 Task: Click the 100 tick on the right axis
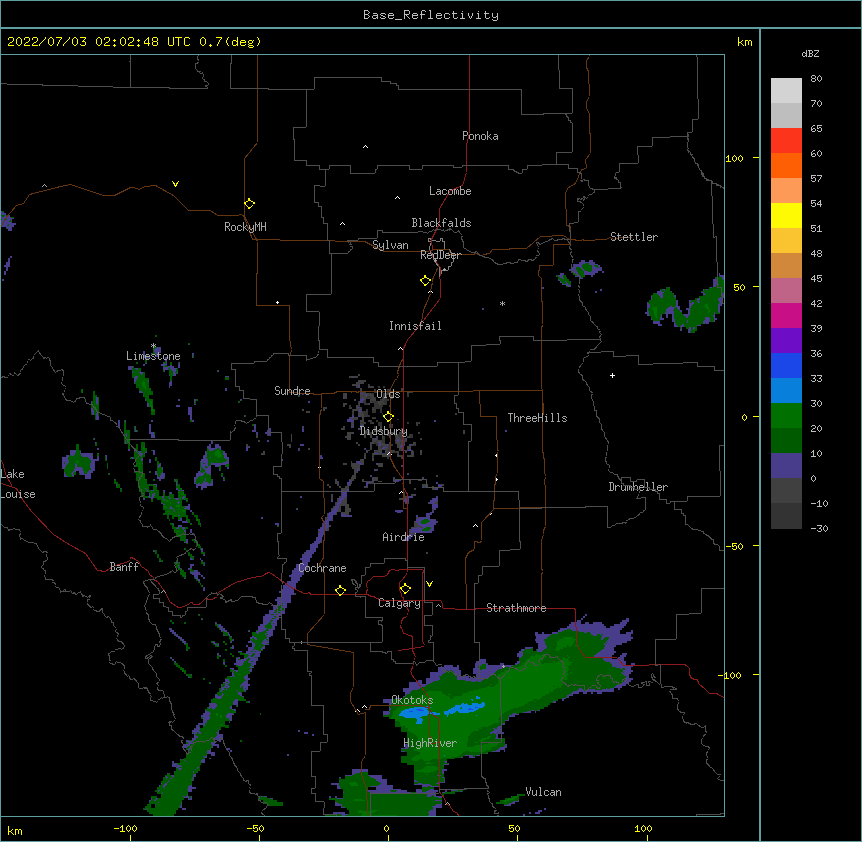734,158
